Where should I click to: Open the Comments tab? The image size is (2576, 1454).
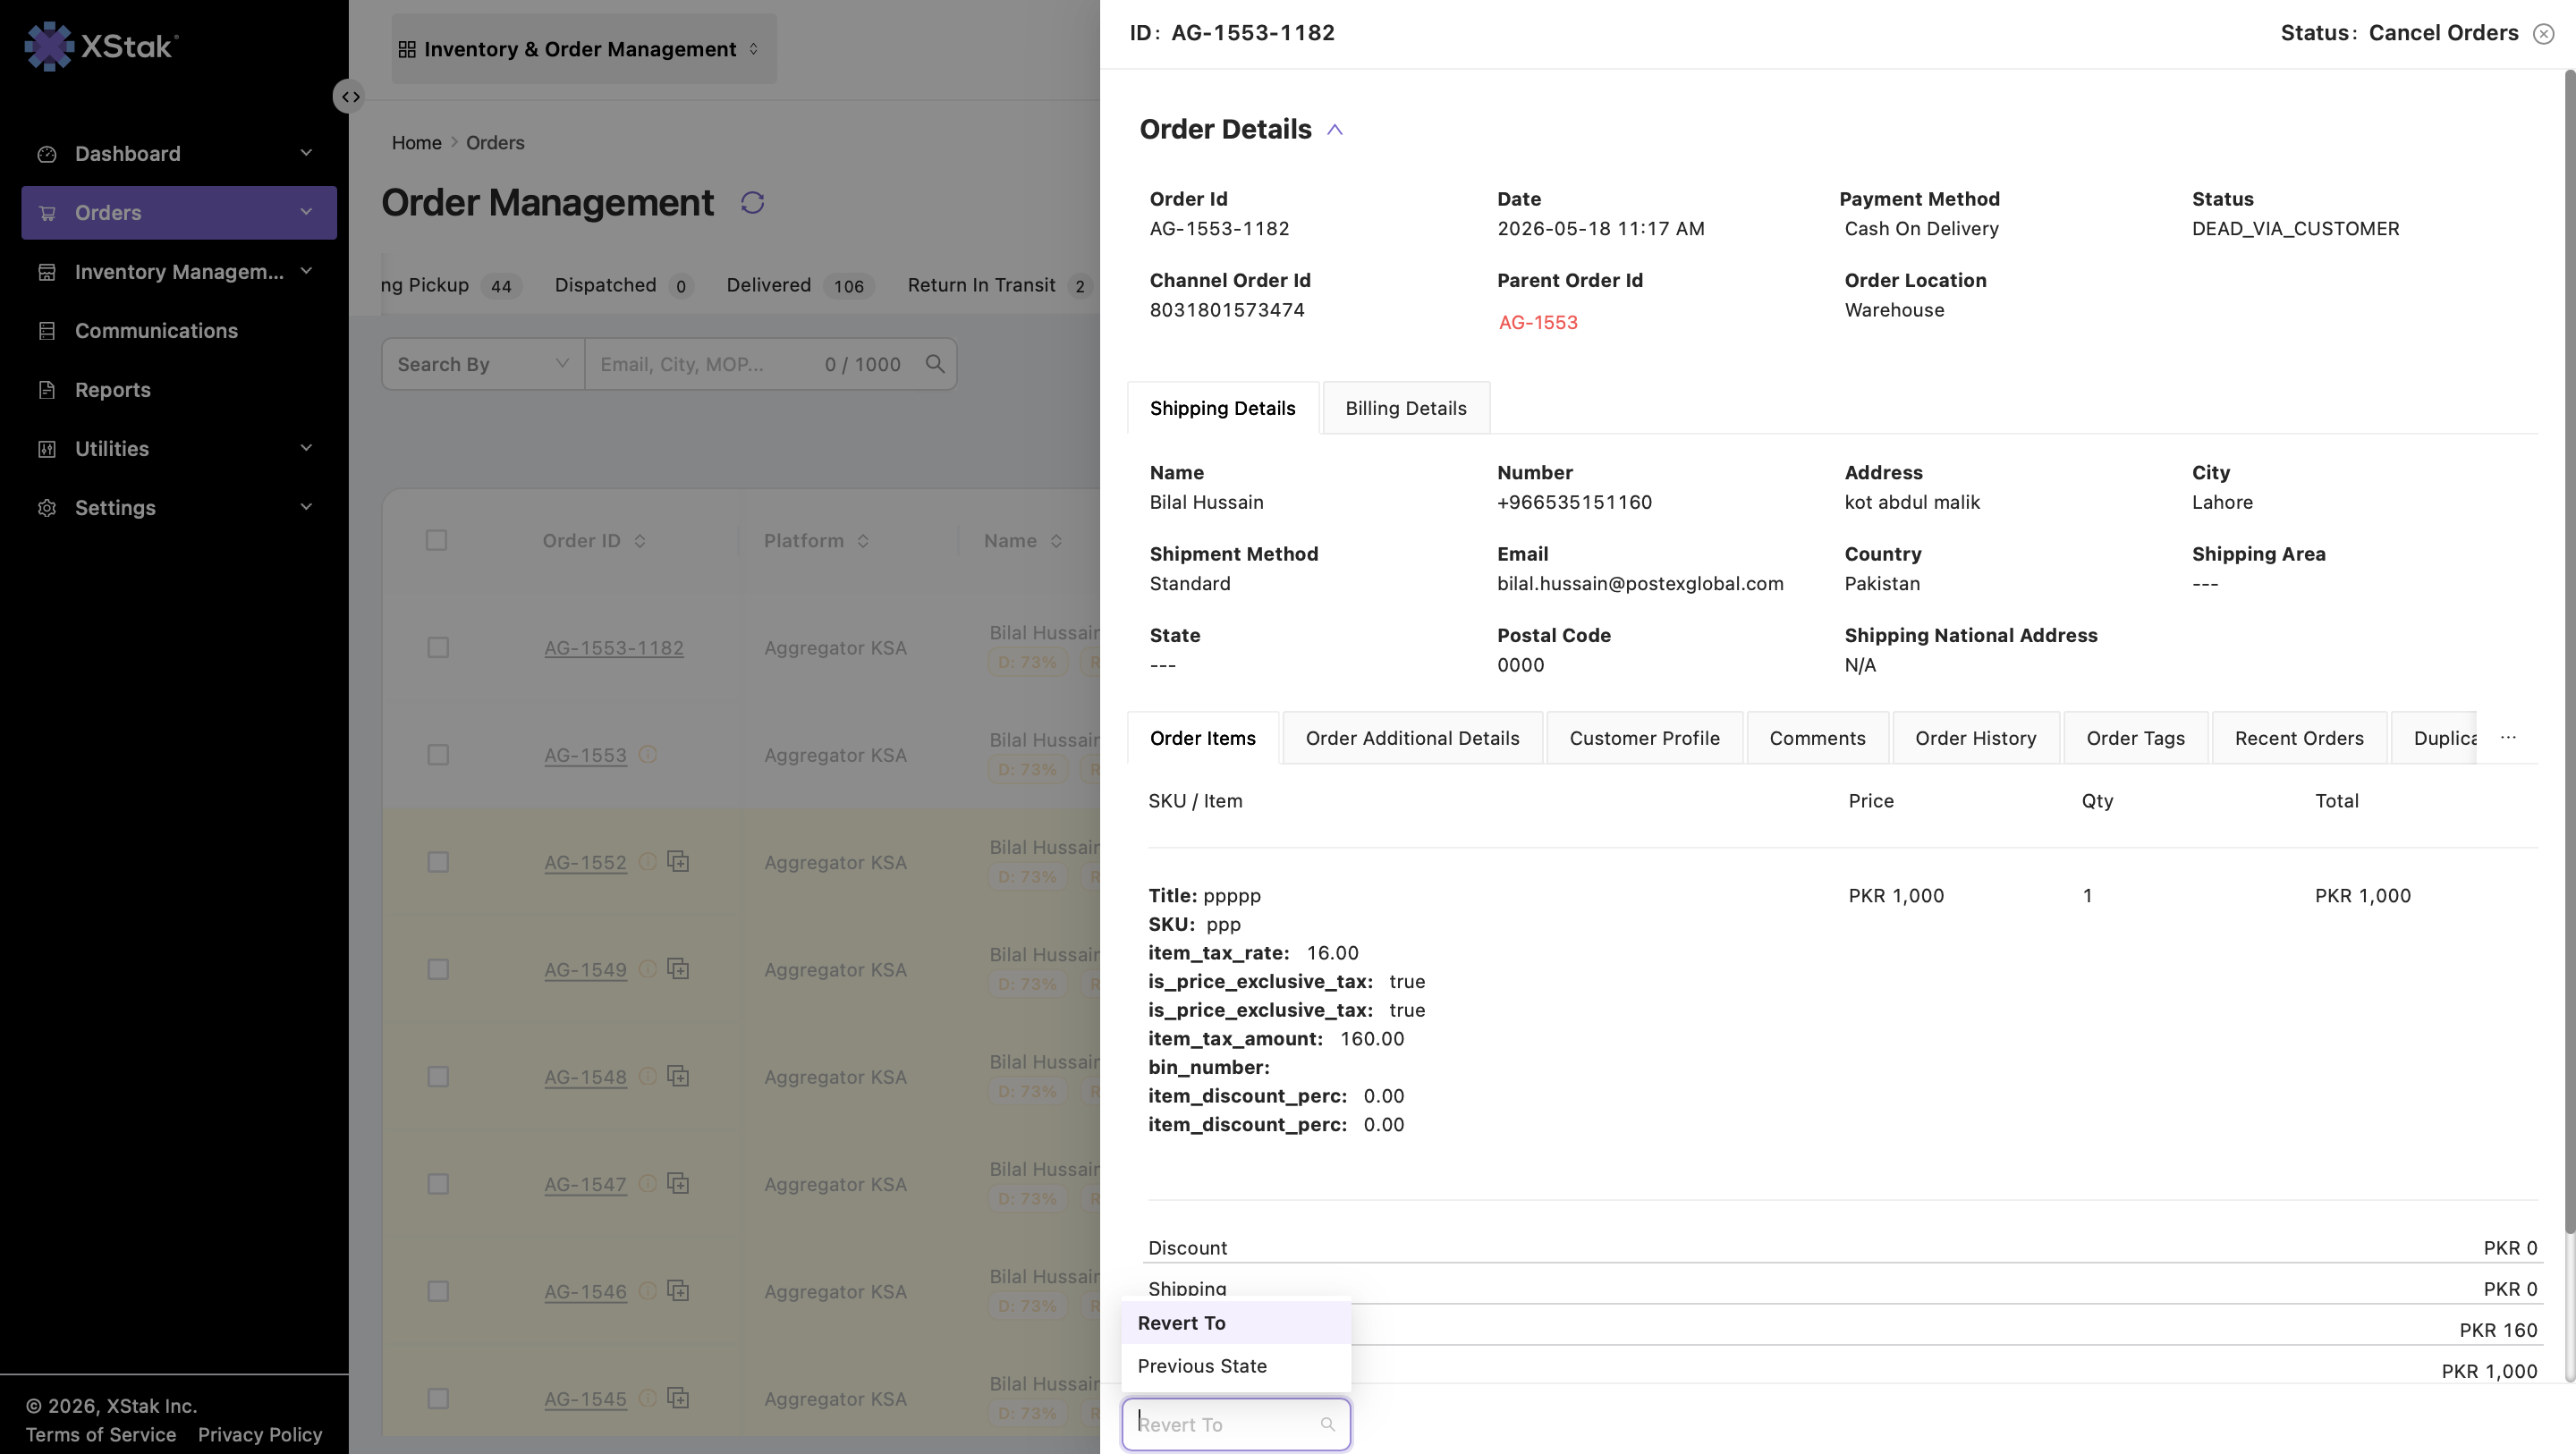tap(1817, 738)
